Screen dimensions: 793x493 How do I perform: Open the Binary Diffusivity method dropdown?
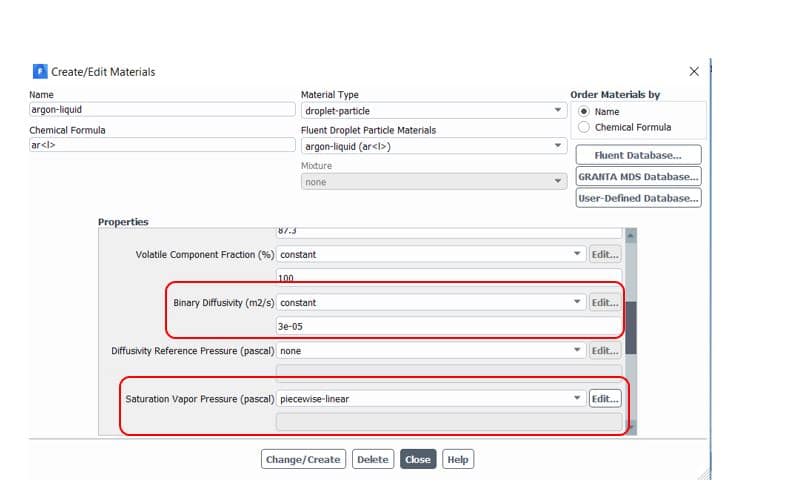click(430, 302)
